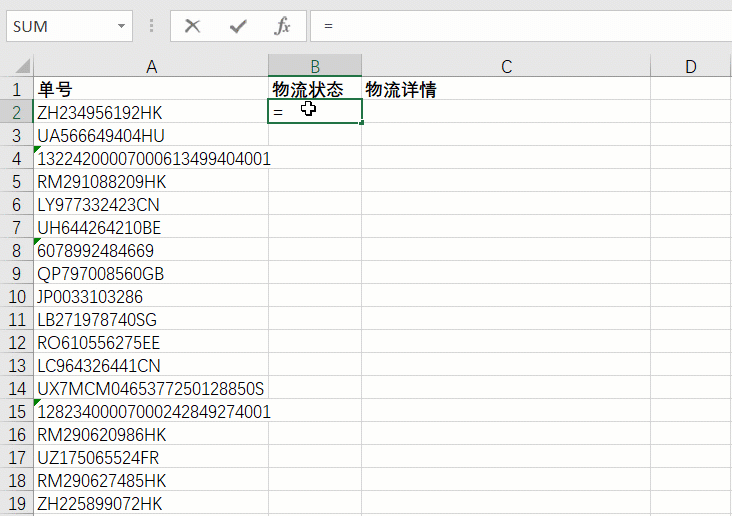Select all cells with corner triangle
Screen dimensions: 732x516
(x=21, y=66)
